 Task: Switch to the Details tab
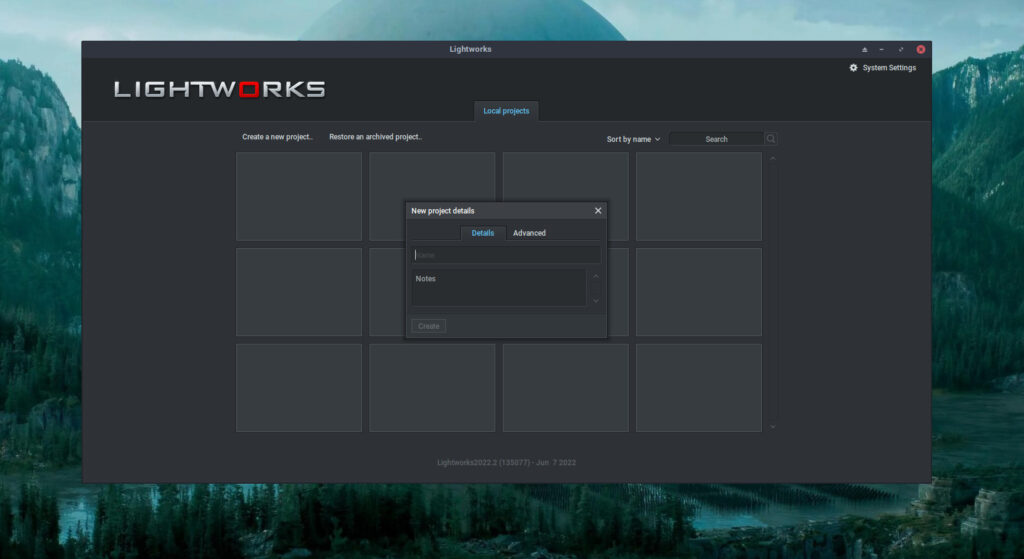tap(483, 233)
